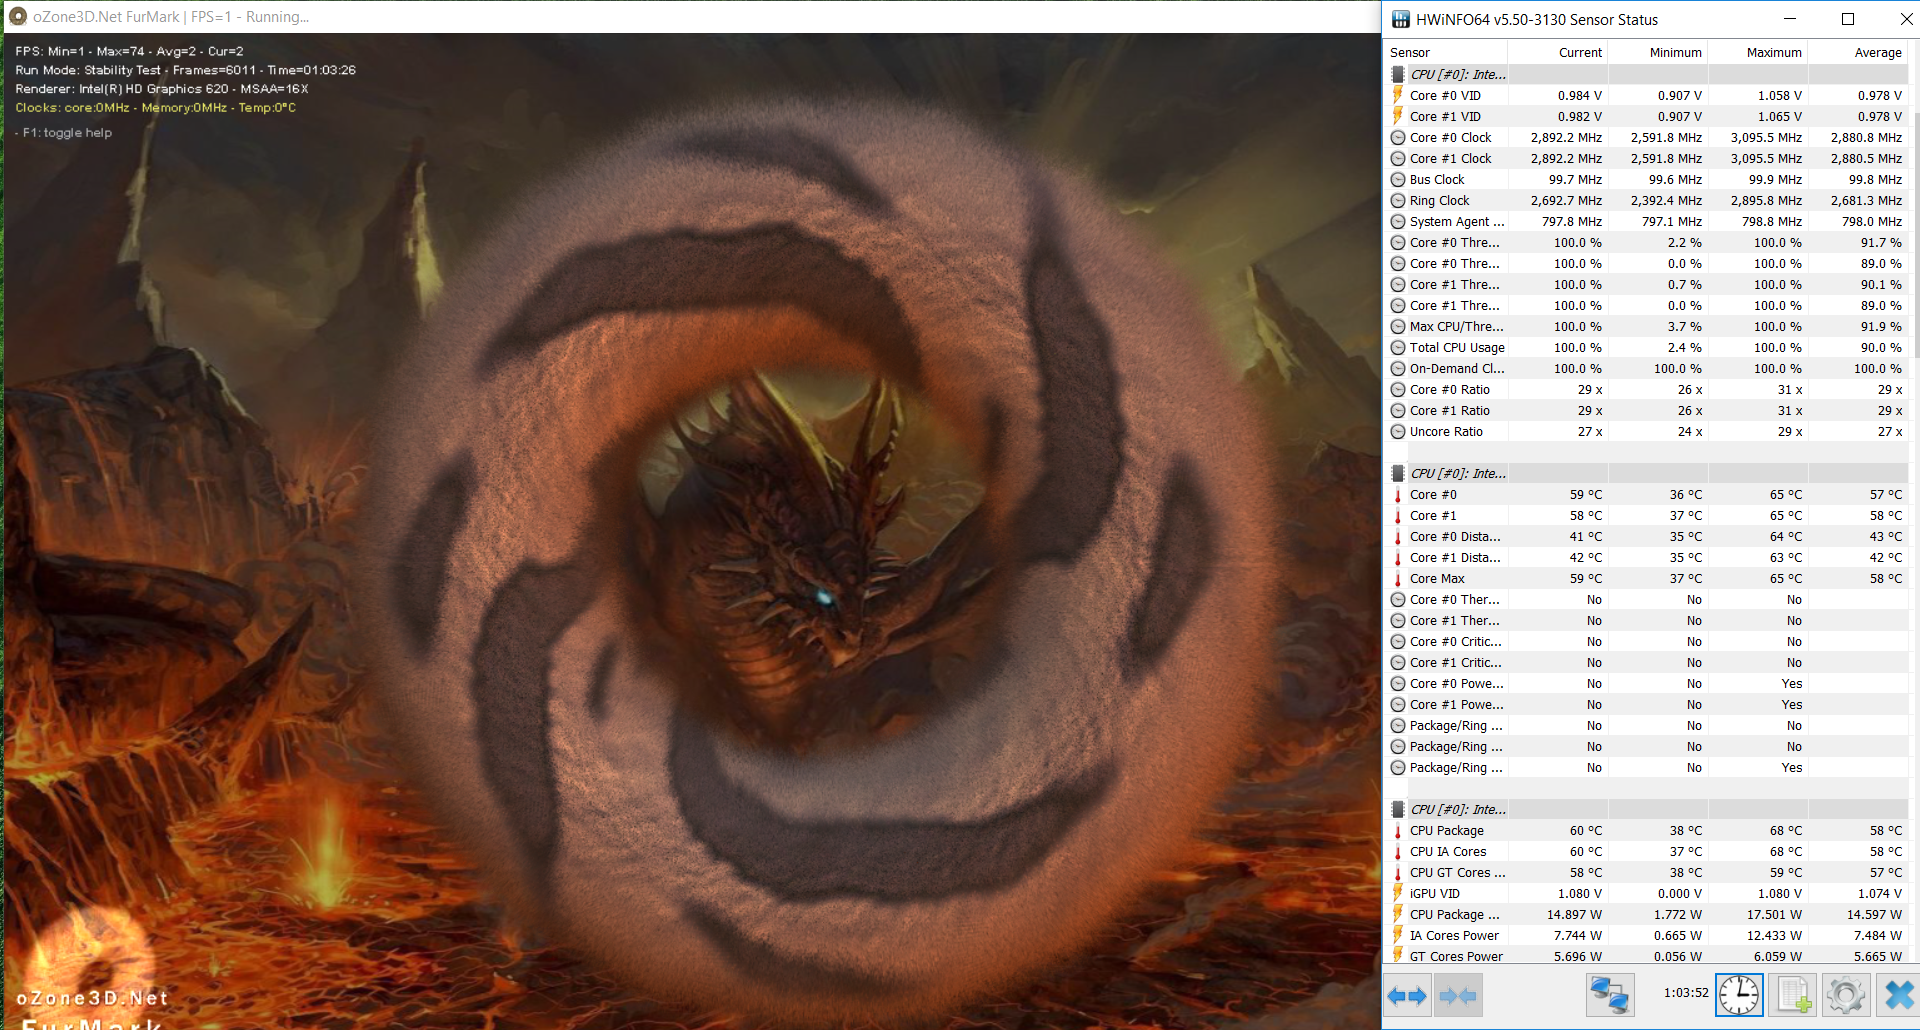The width and height of the screenshot is (1920, 1030).
Task: Select the Core #1 Critic... row label
Action: (x=1455, y=662)
